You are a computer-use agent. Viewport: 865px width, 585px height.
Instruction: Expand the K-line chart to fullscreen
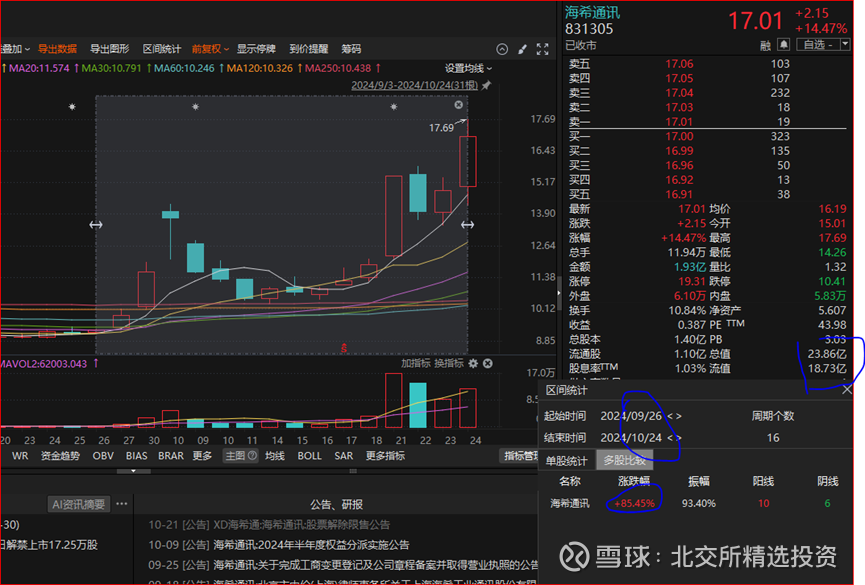[543, 49]
